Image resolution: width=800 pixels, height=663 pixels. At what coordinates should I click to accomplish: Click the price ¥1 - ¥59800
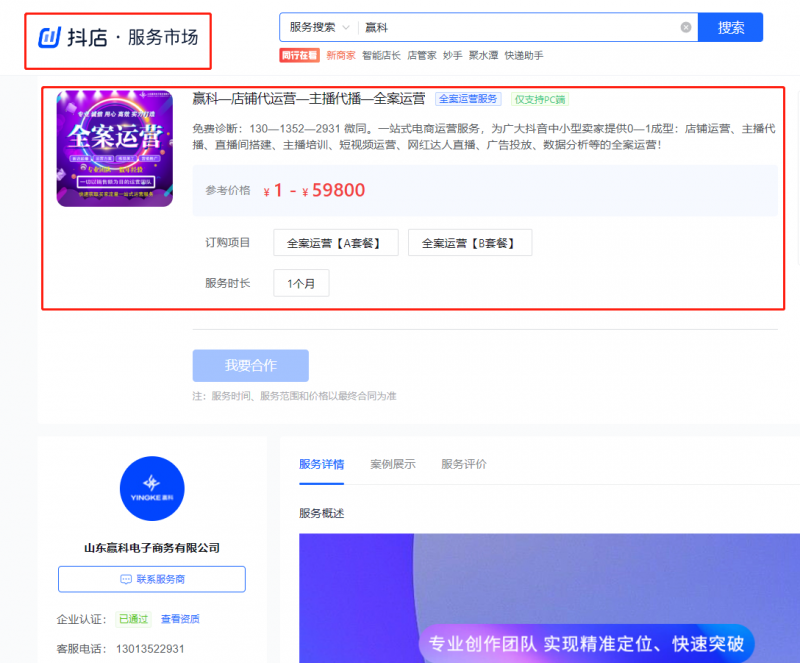[314, 190]
